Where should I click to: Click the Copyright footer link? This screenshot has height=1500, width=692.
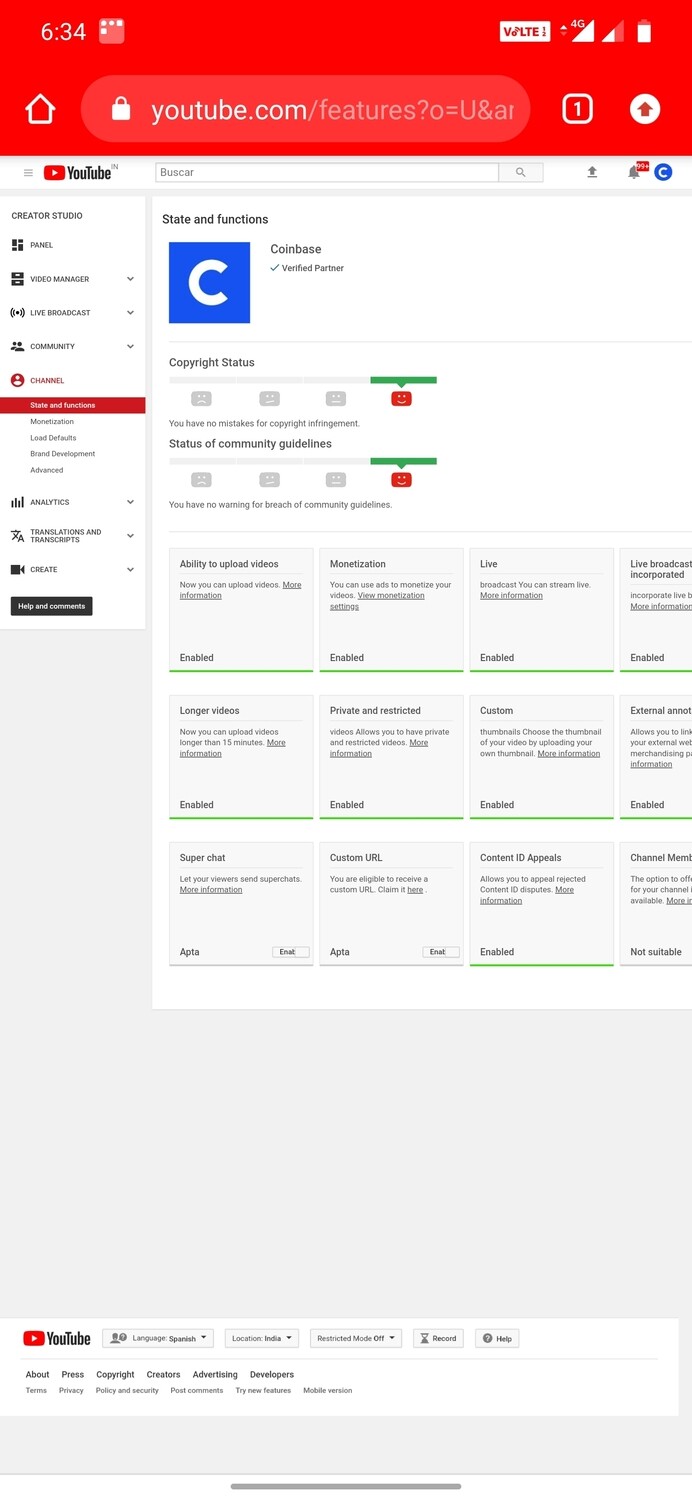[x=115, y=1375]
